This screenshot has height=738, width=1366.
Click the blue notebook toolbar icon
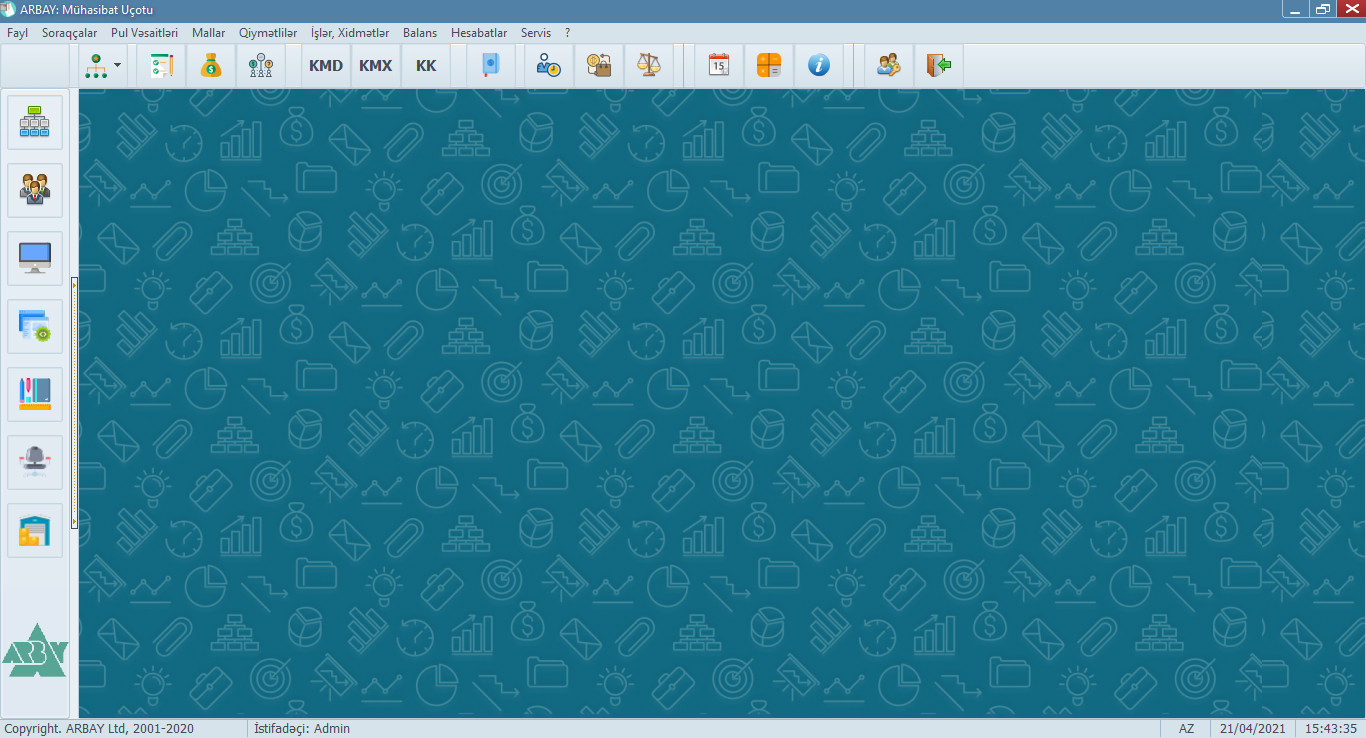(490, 66)
